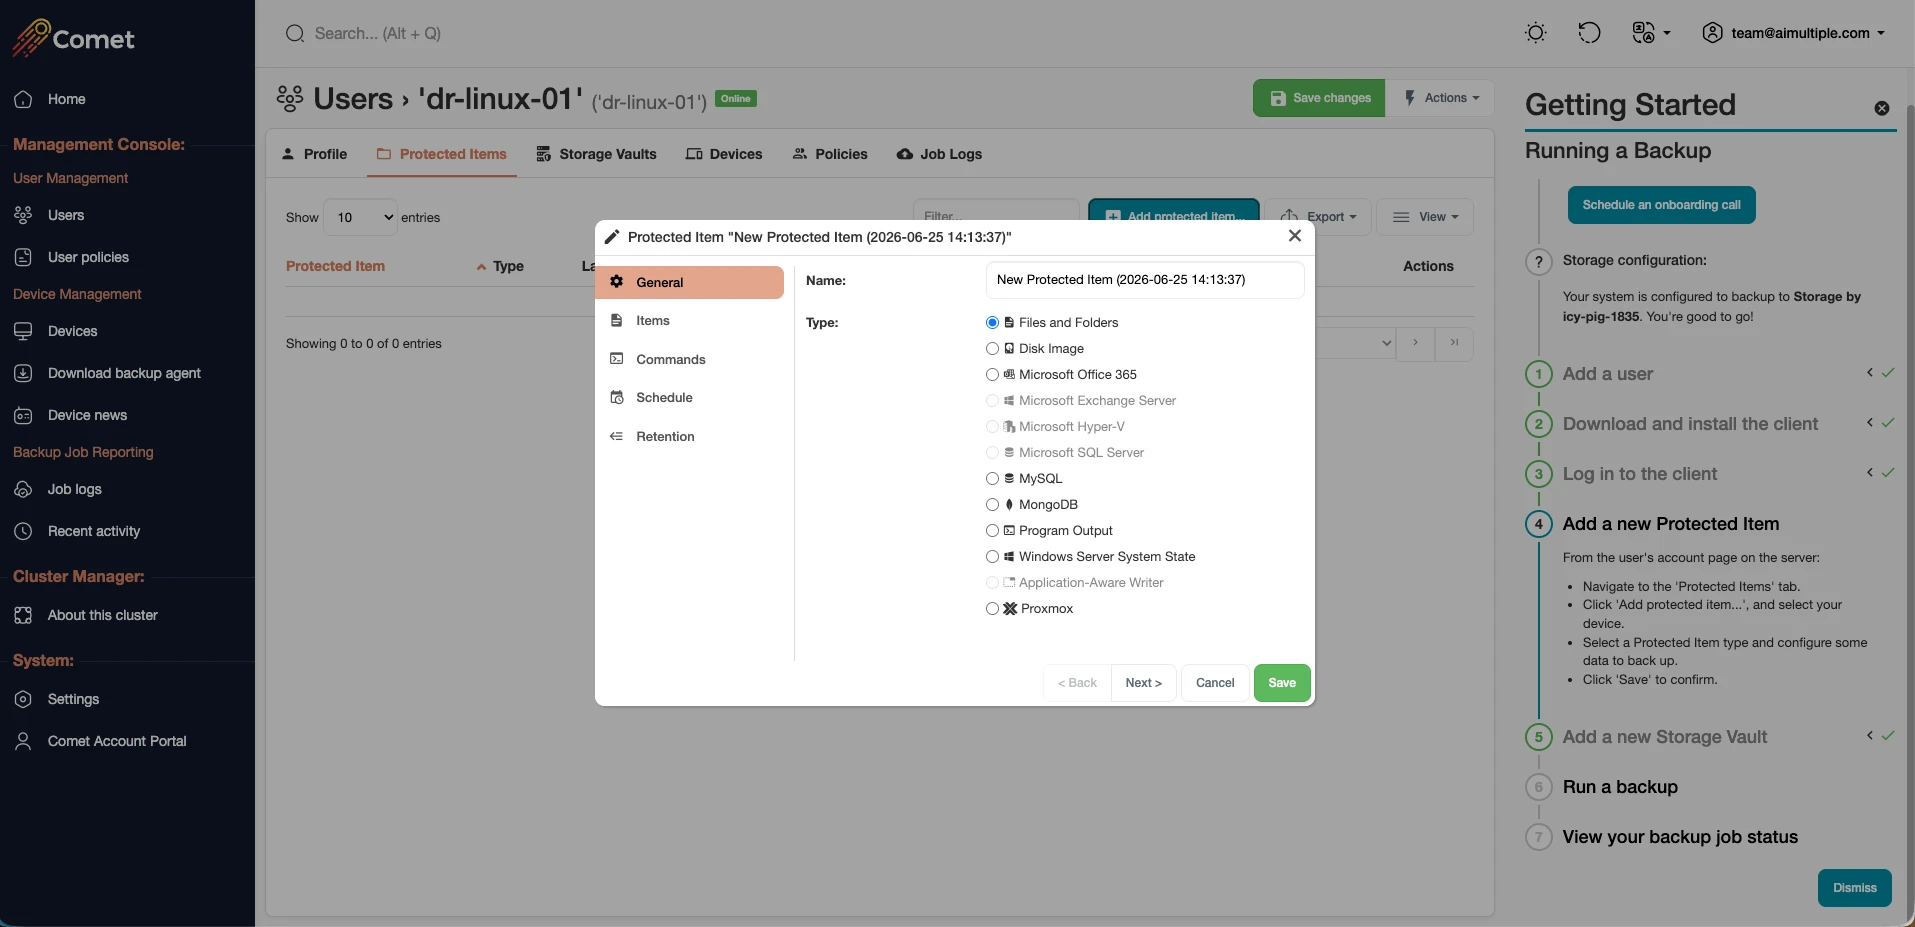The width and height of the screenshot is (1915, 927).
Task: Click the green Save button
Action: 1282,683
